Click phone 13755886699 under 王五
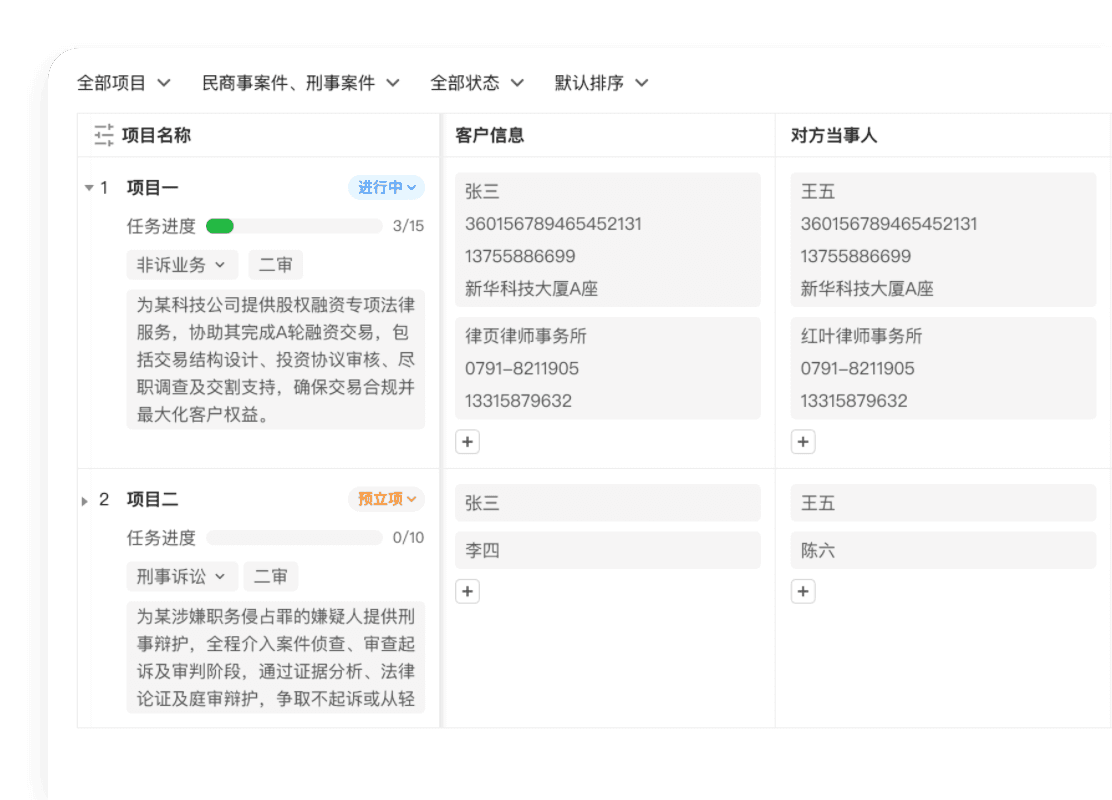Viewport: 1112px width, 800px height. click(x=855, y=256)
